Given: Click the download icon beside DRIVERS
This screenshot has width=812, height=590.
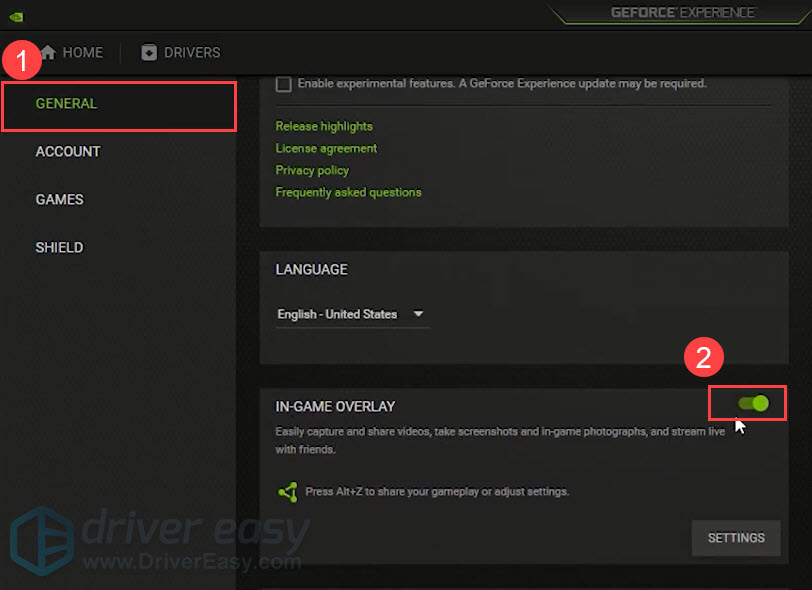Looking at the screenshot, I should [149, 53].
